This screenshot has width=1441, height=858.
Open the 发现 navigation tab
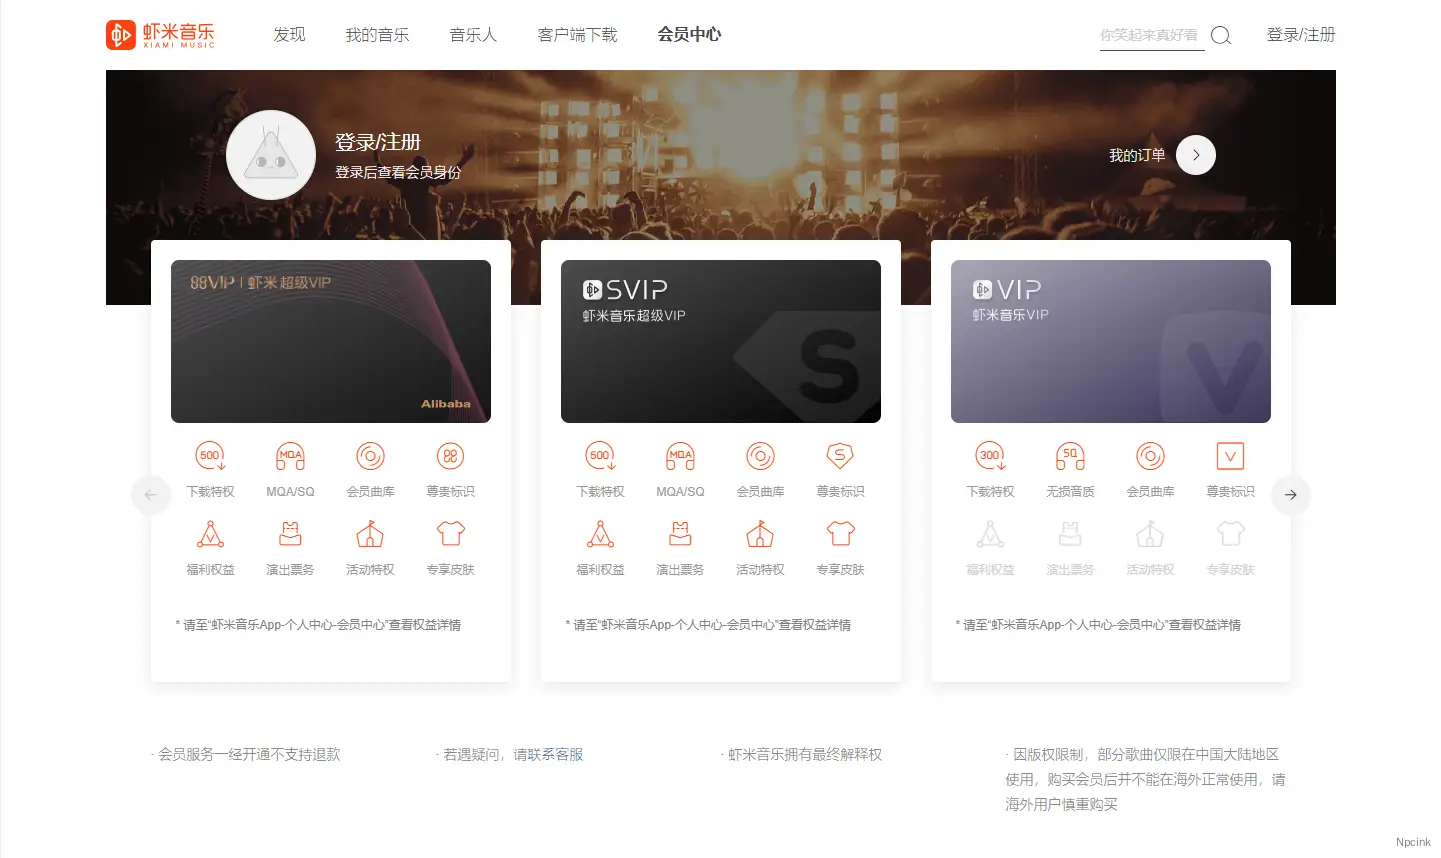pyautogui.click(x=289, y=35)
